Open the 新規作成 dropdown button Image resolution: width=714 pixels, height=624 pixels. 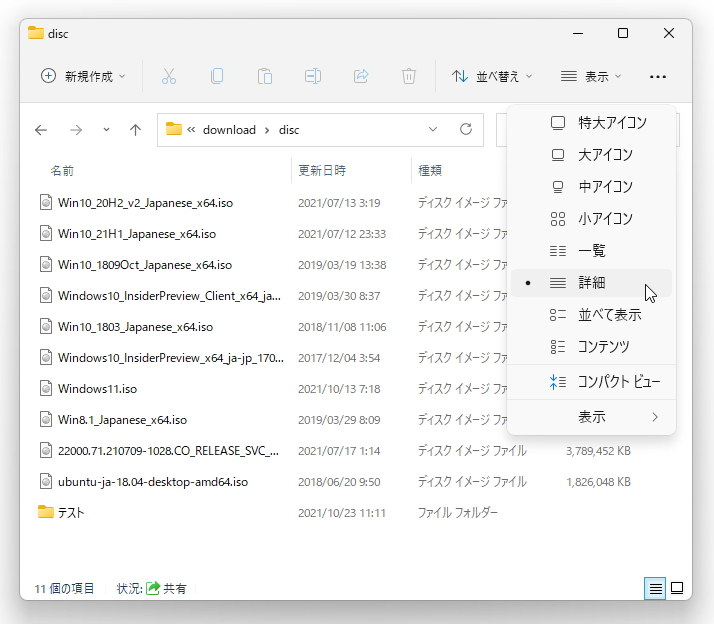83,76
